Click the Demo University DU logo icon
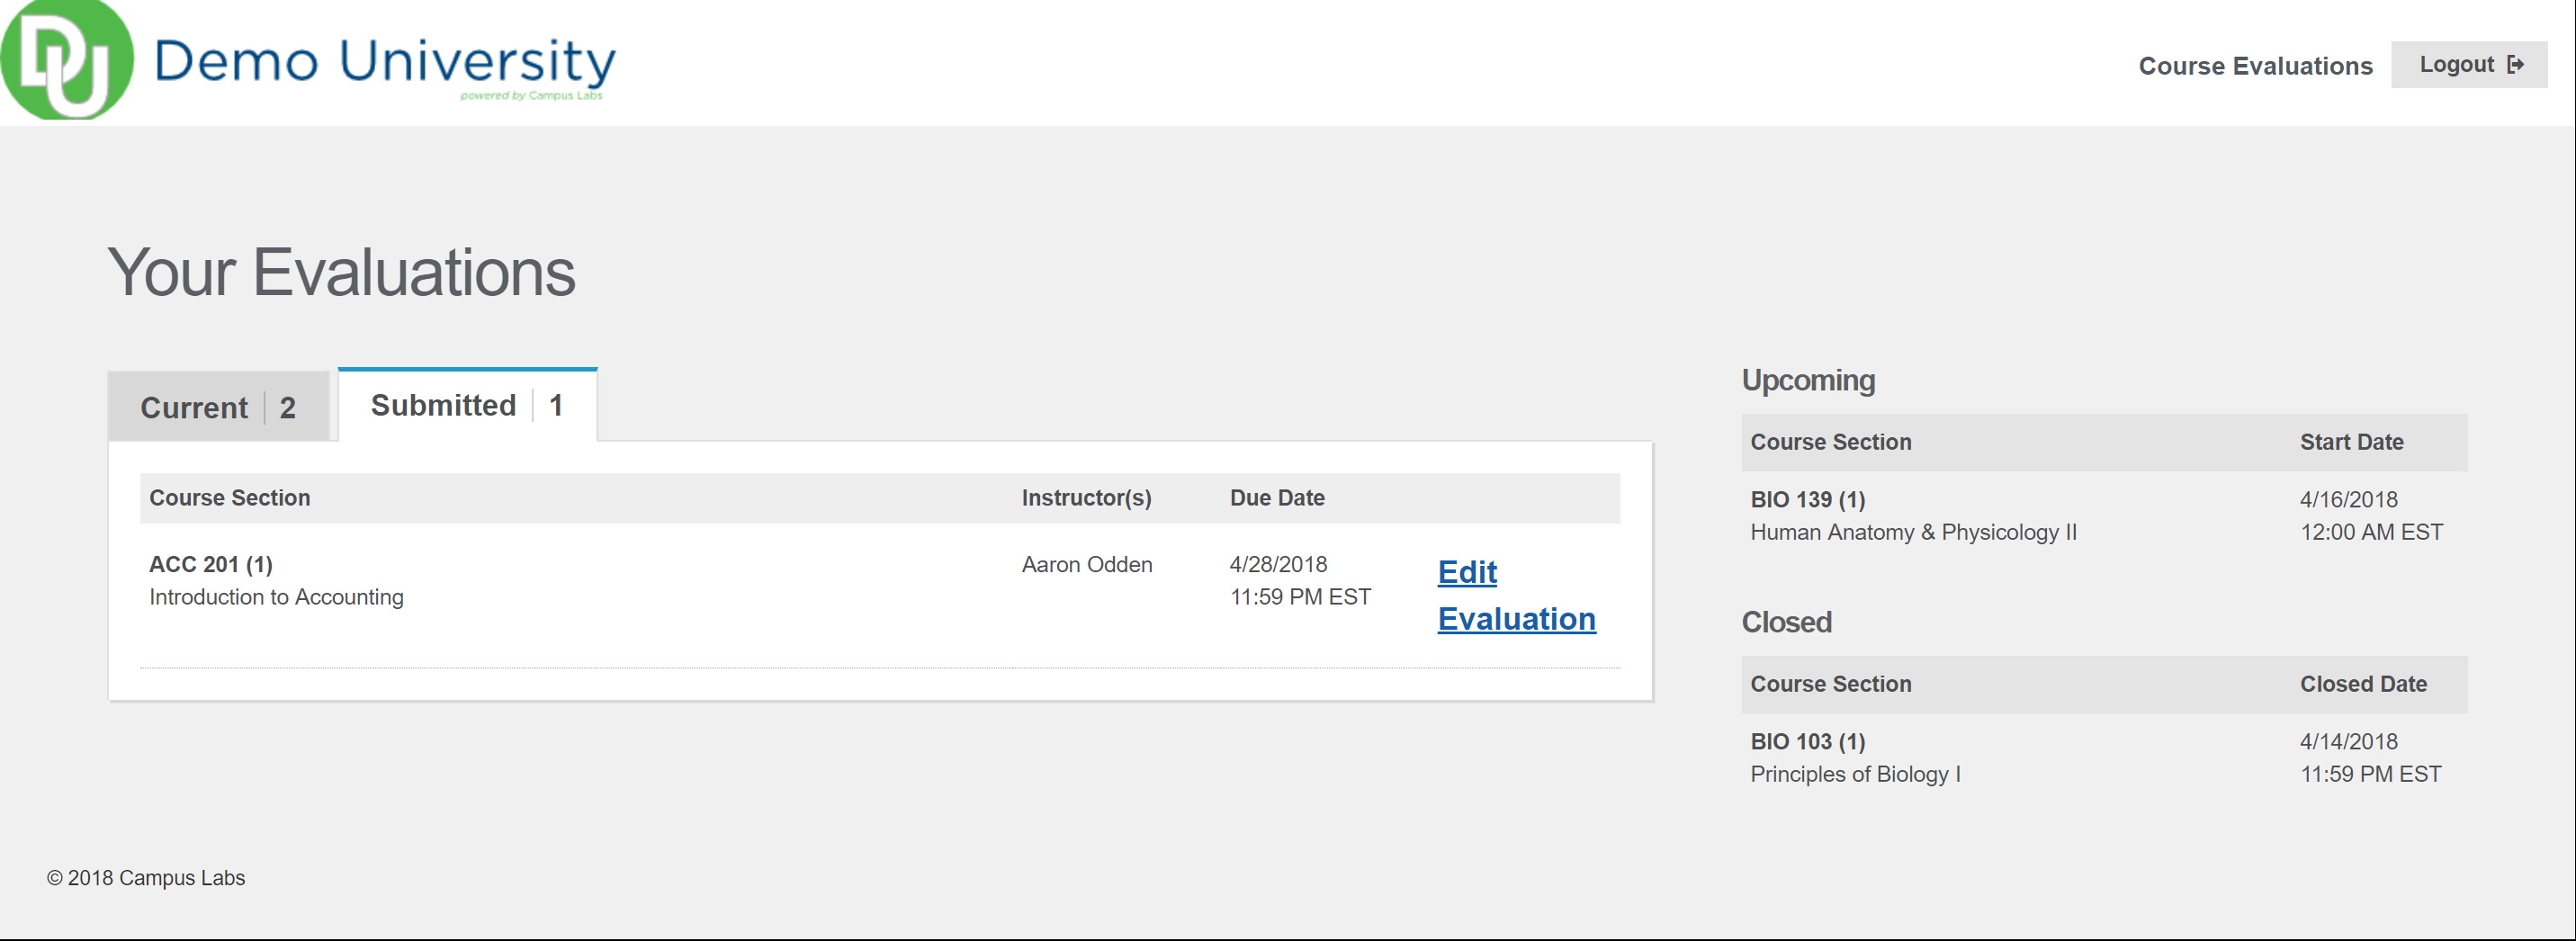 point(66,60)
